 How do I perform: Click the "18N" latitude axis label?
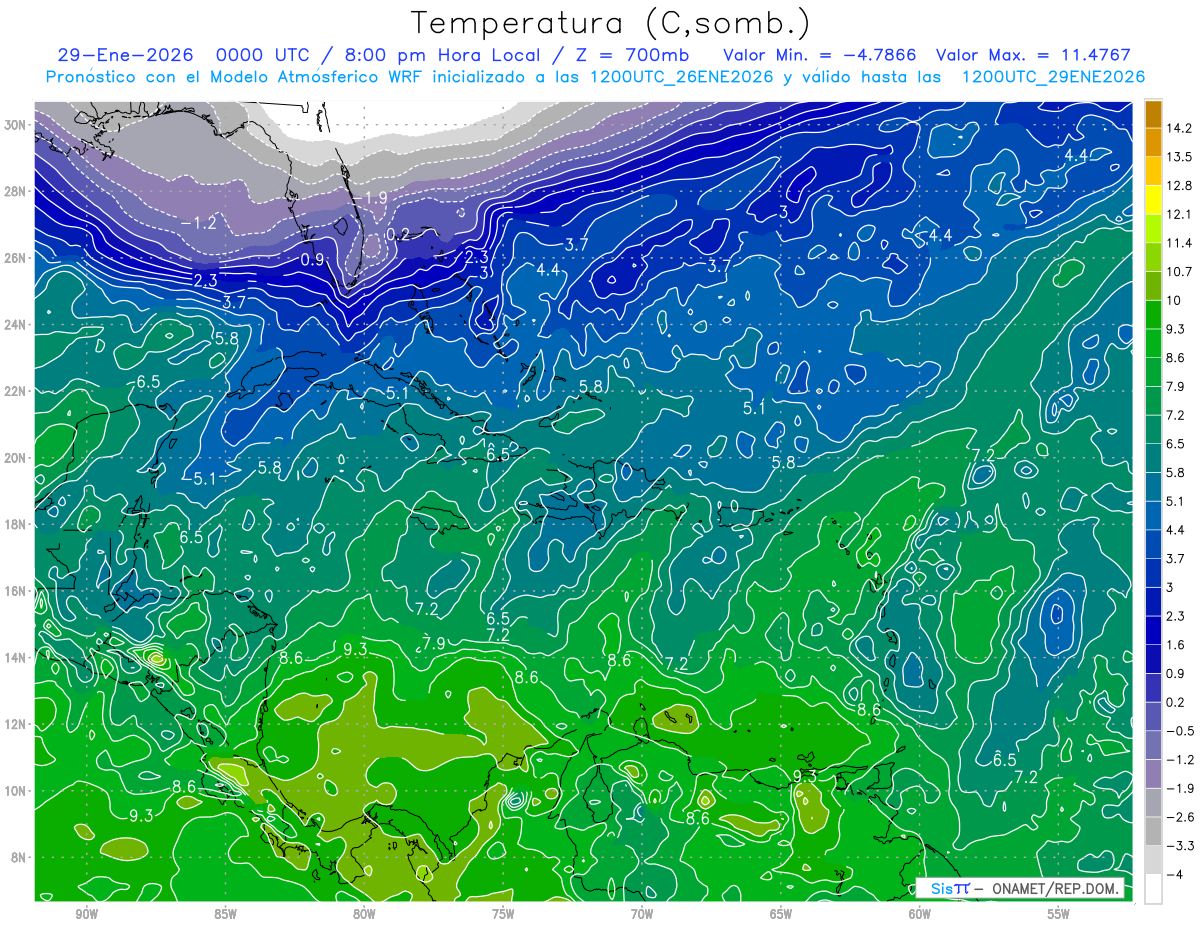coord(15,524)
